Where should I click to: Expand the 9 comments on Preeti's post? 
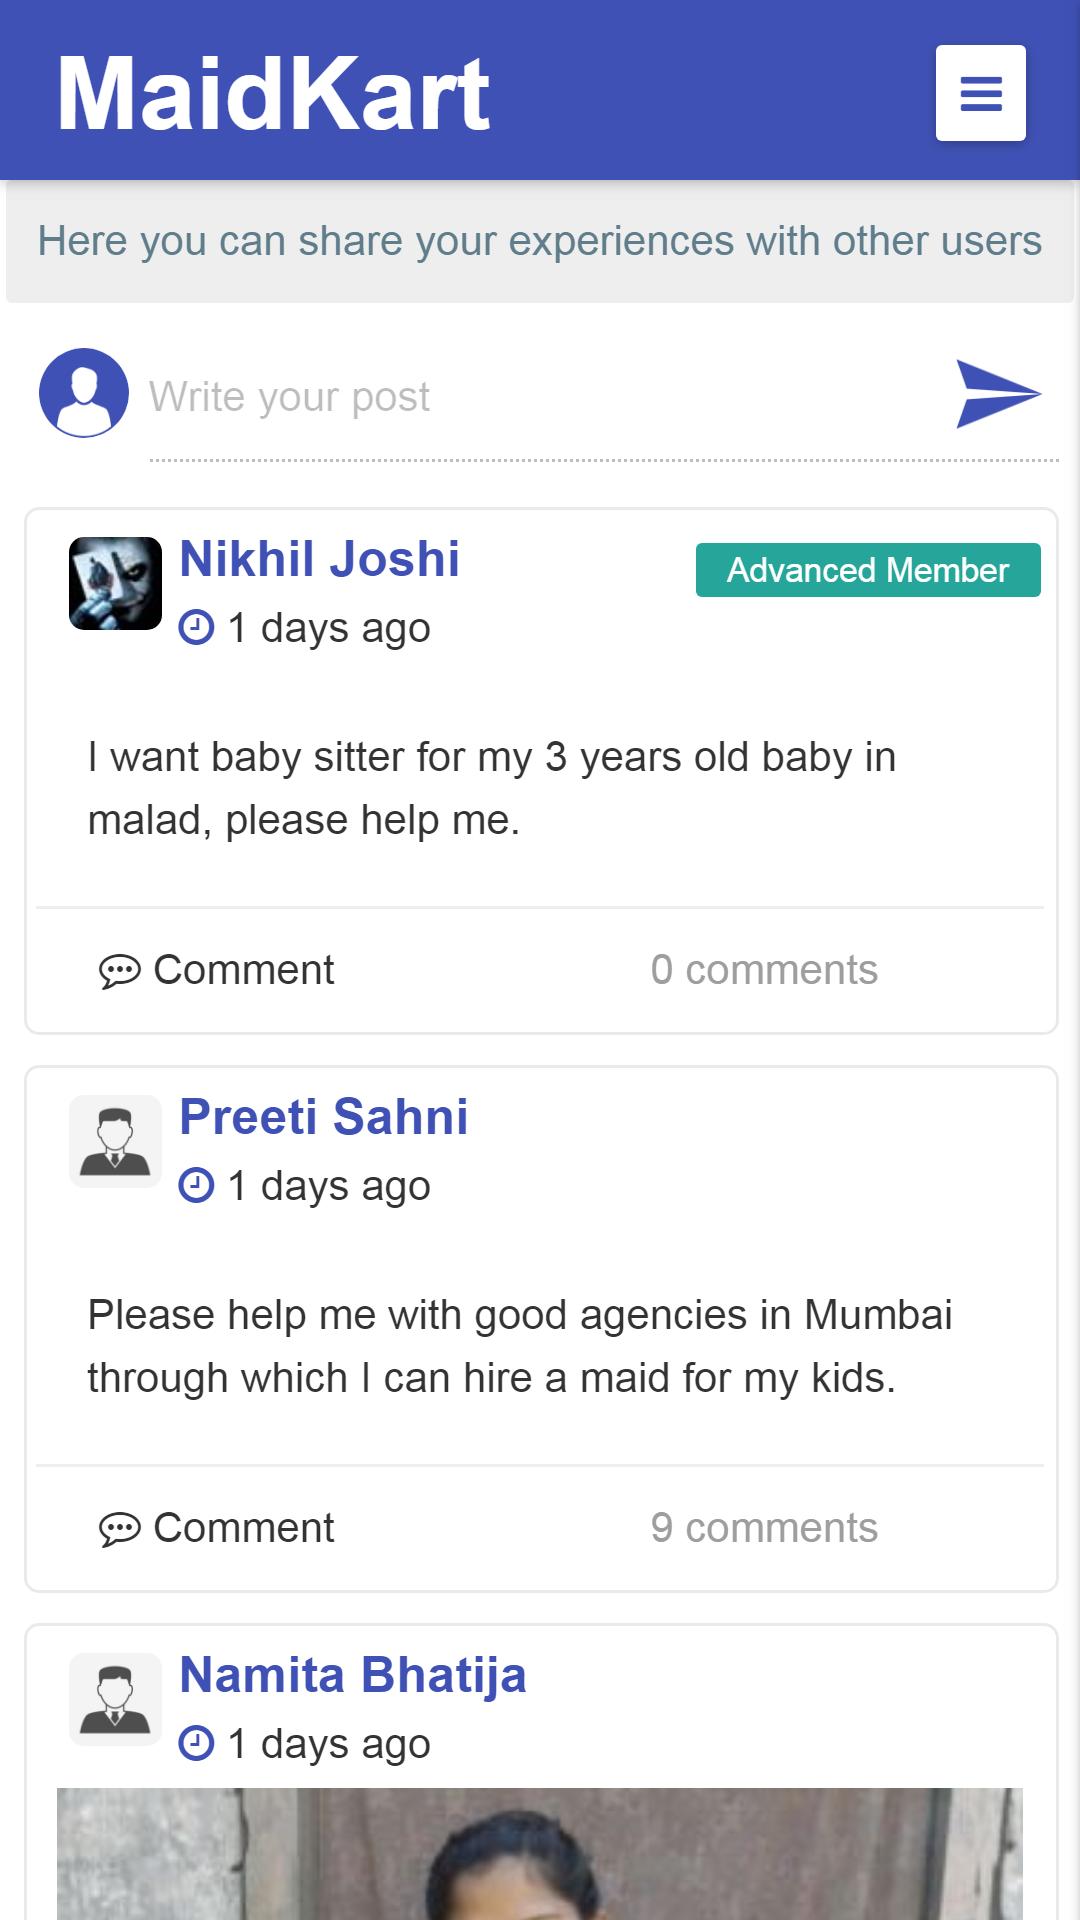(764, 1528)
